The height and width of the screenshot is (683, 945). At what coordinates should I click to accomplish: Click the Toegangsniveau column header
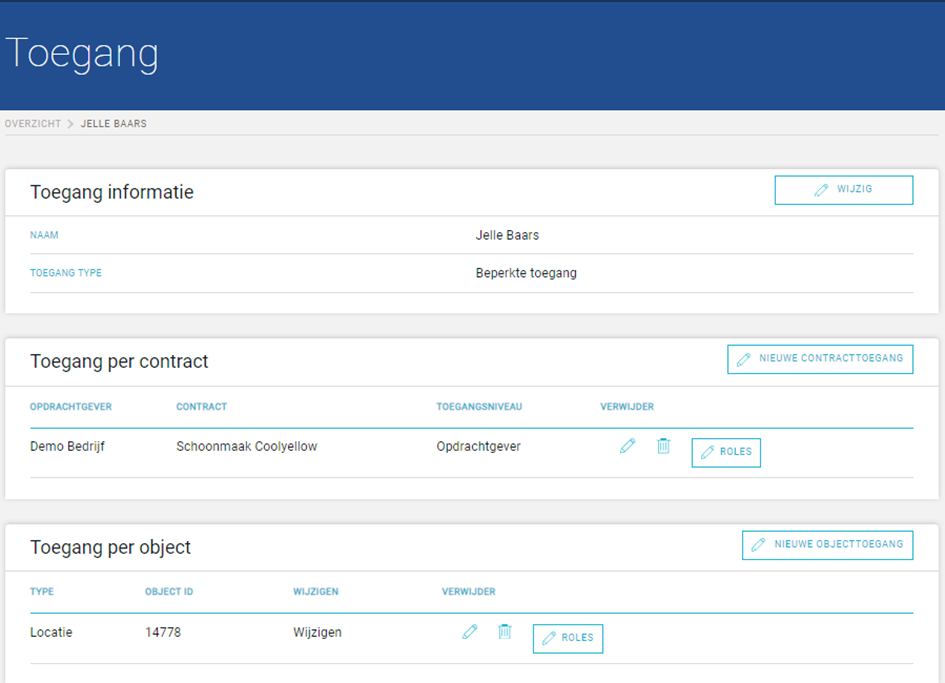tap(479, 407)
